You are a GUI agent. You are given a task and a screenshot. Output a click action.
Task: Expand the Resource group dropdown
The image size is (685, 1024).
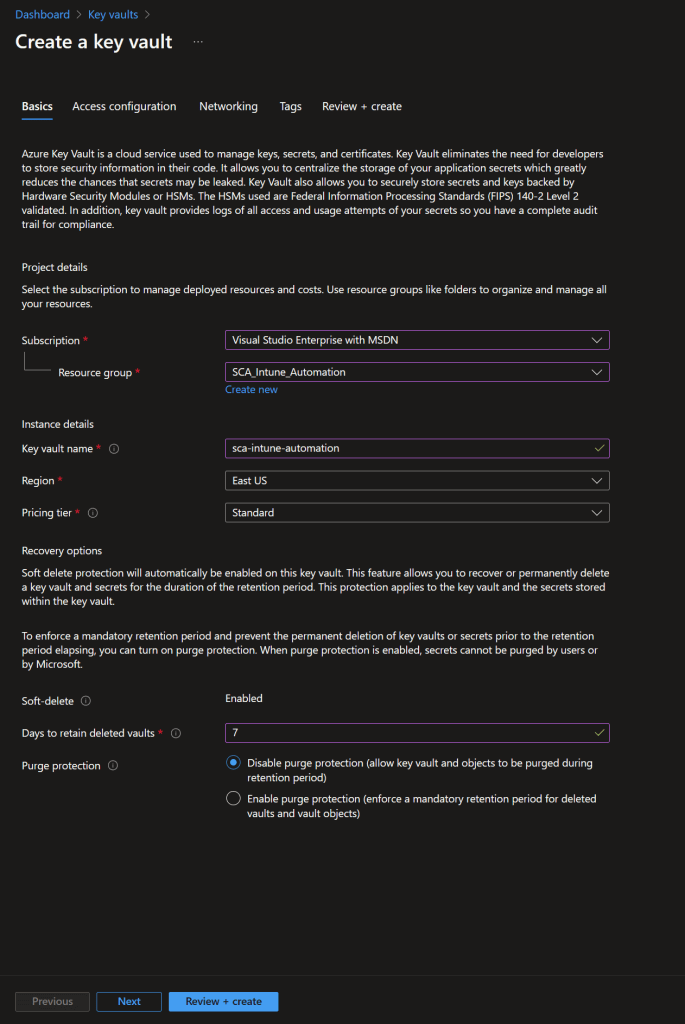[417, 372]
